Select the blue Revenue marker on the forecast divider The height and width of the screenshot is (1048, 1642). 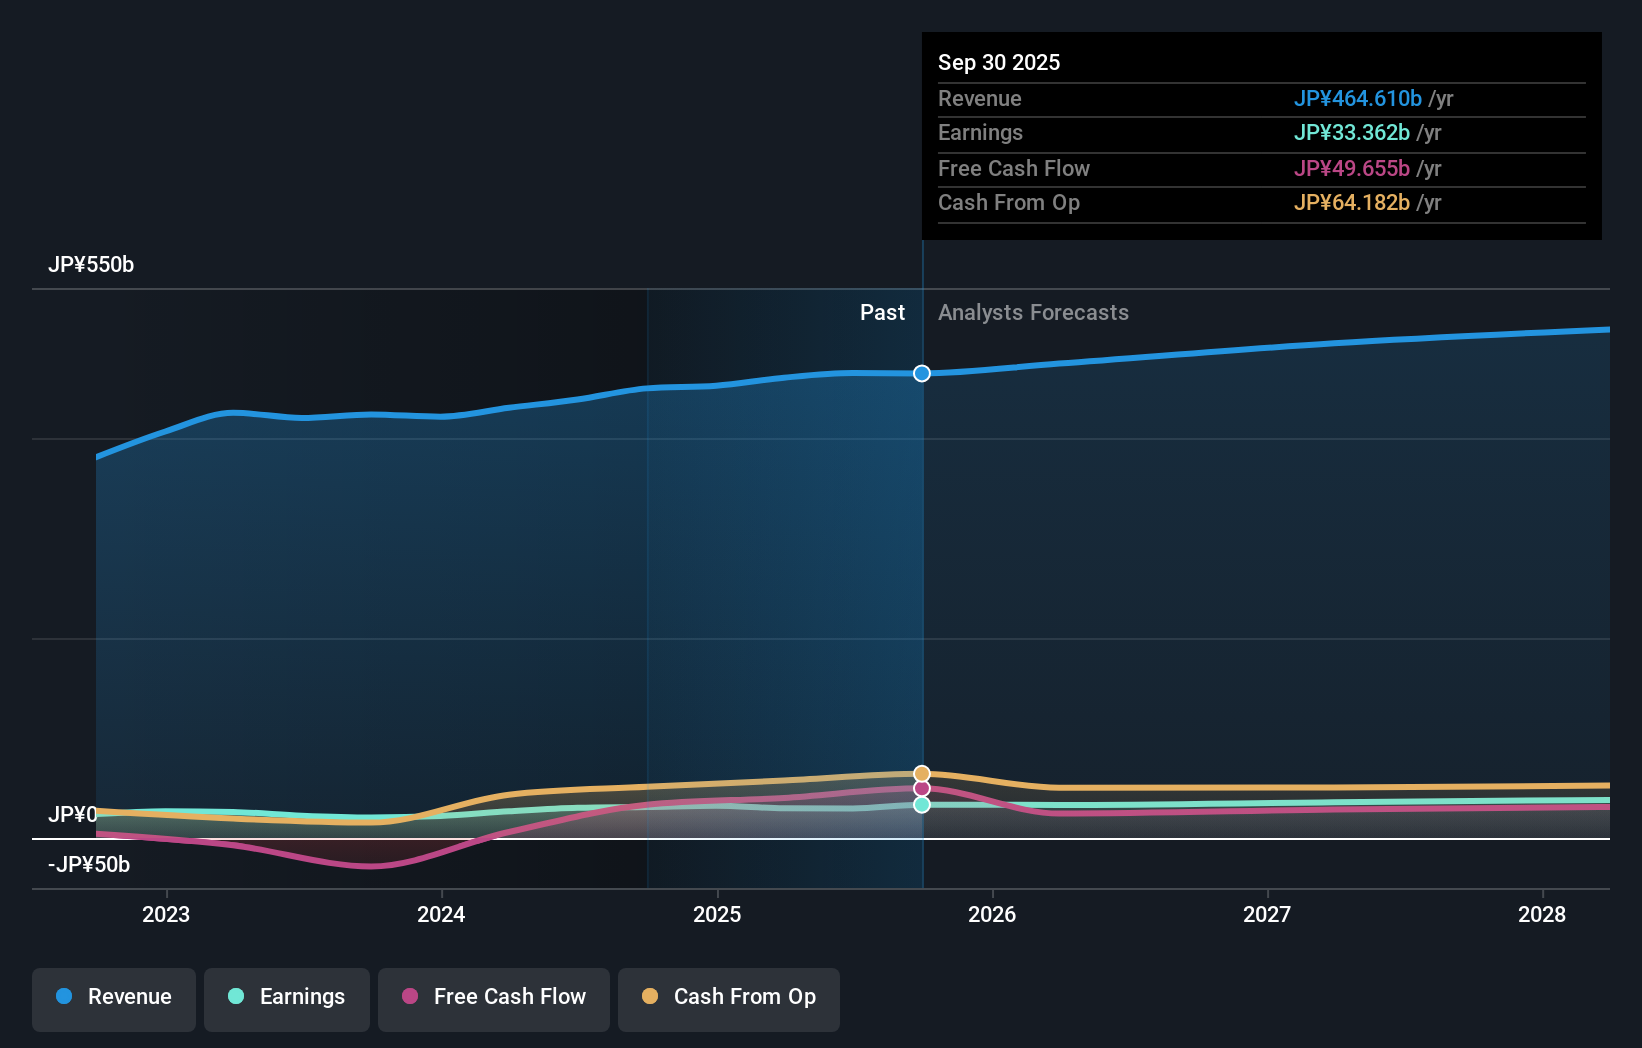click(921, 373)
